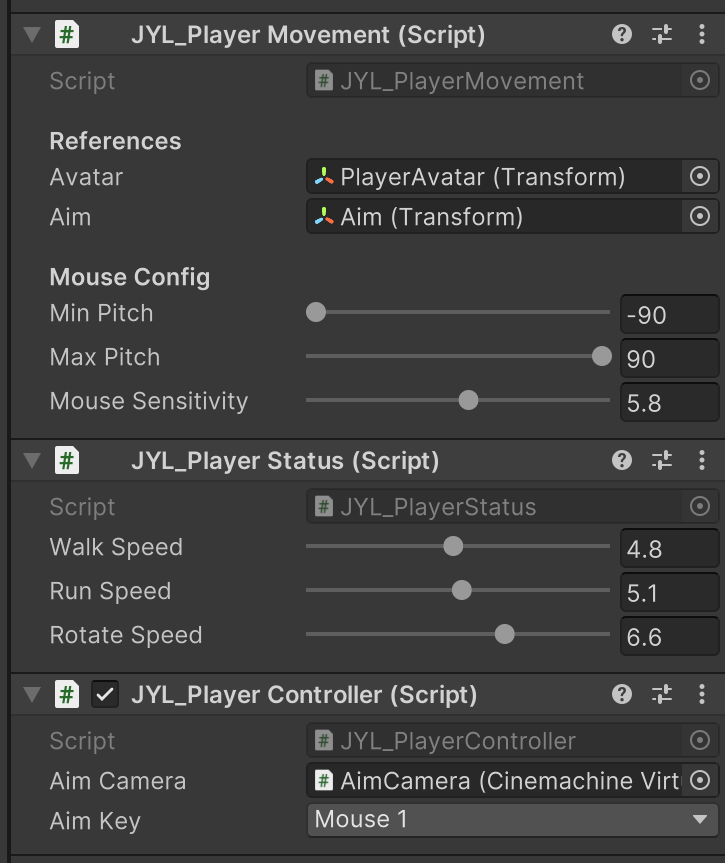The width and height of the screenshot is (725, 863).
Task: Click object picker for Aim field
Action: pos(700,216)
